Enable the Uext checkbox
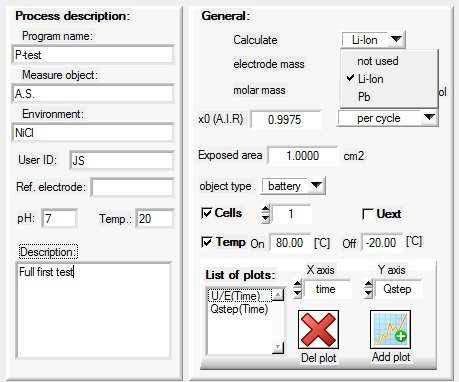This screenshot has width=459, height=382. (x=367, y=214)
